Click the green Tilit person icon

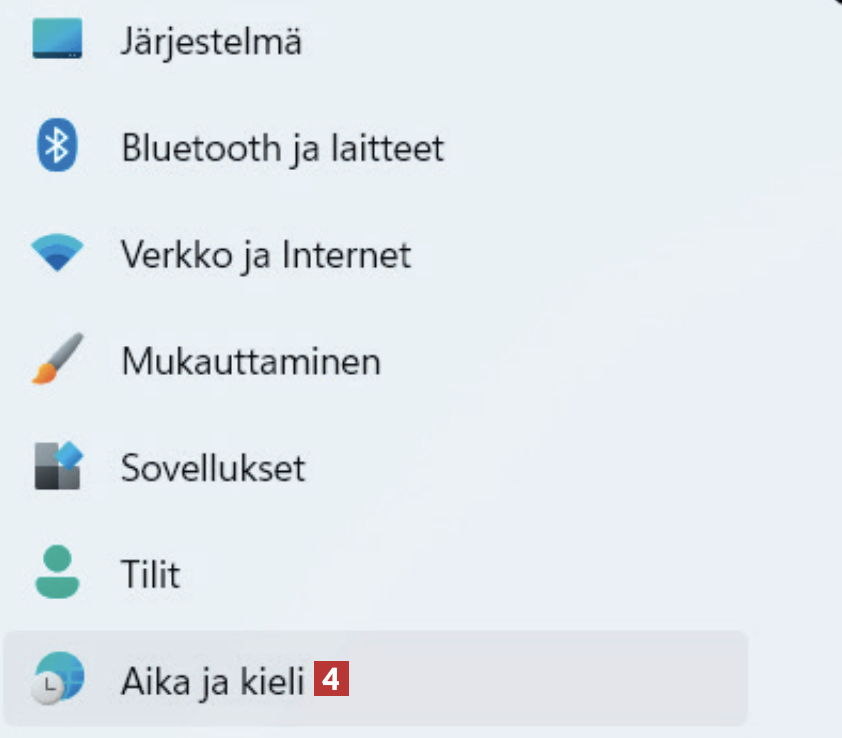(x=57, y=573)
